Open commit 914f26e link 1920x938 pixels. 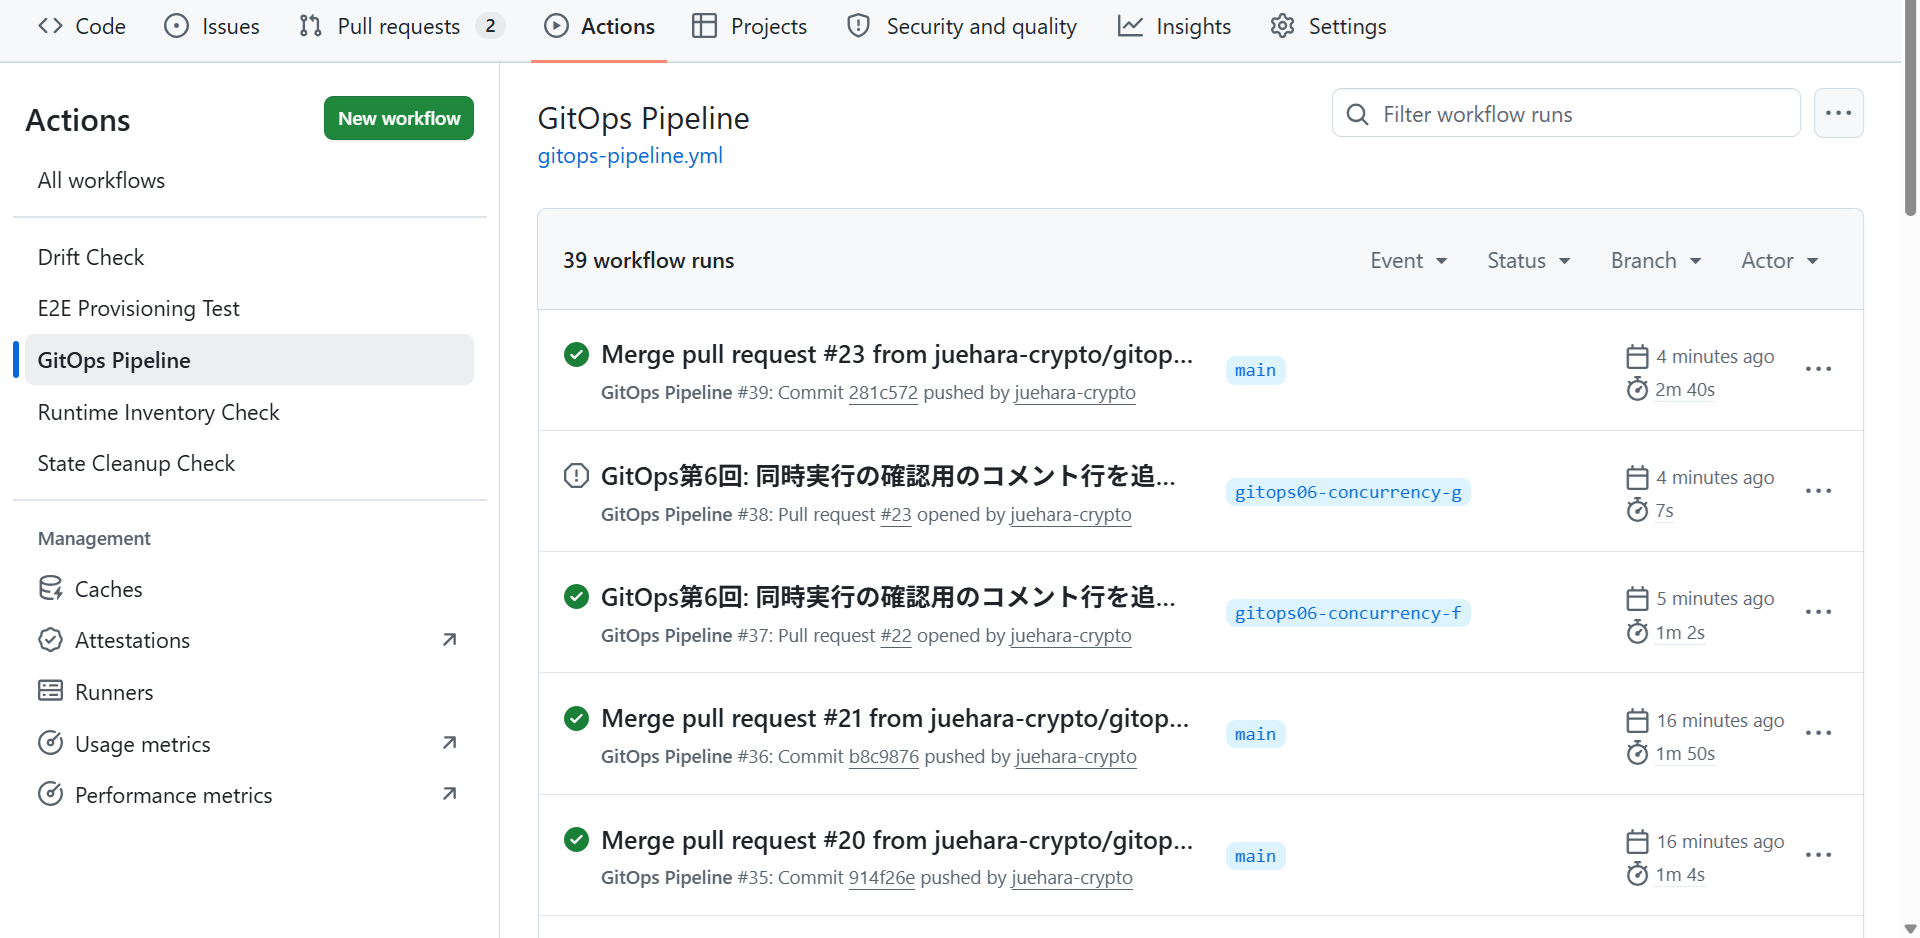click(x=882, y=878)
